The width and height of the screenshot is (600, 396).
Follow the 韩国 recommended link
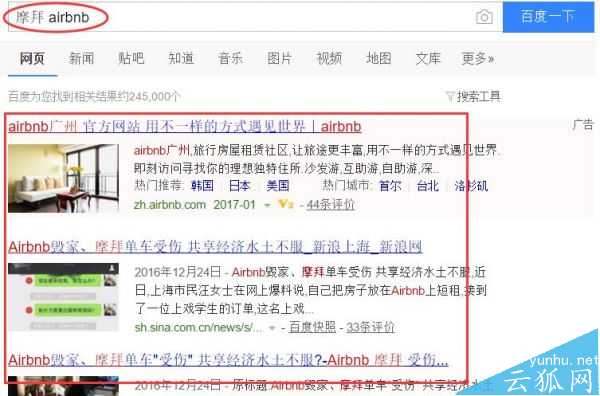(202, 186)
